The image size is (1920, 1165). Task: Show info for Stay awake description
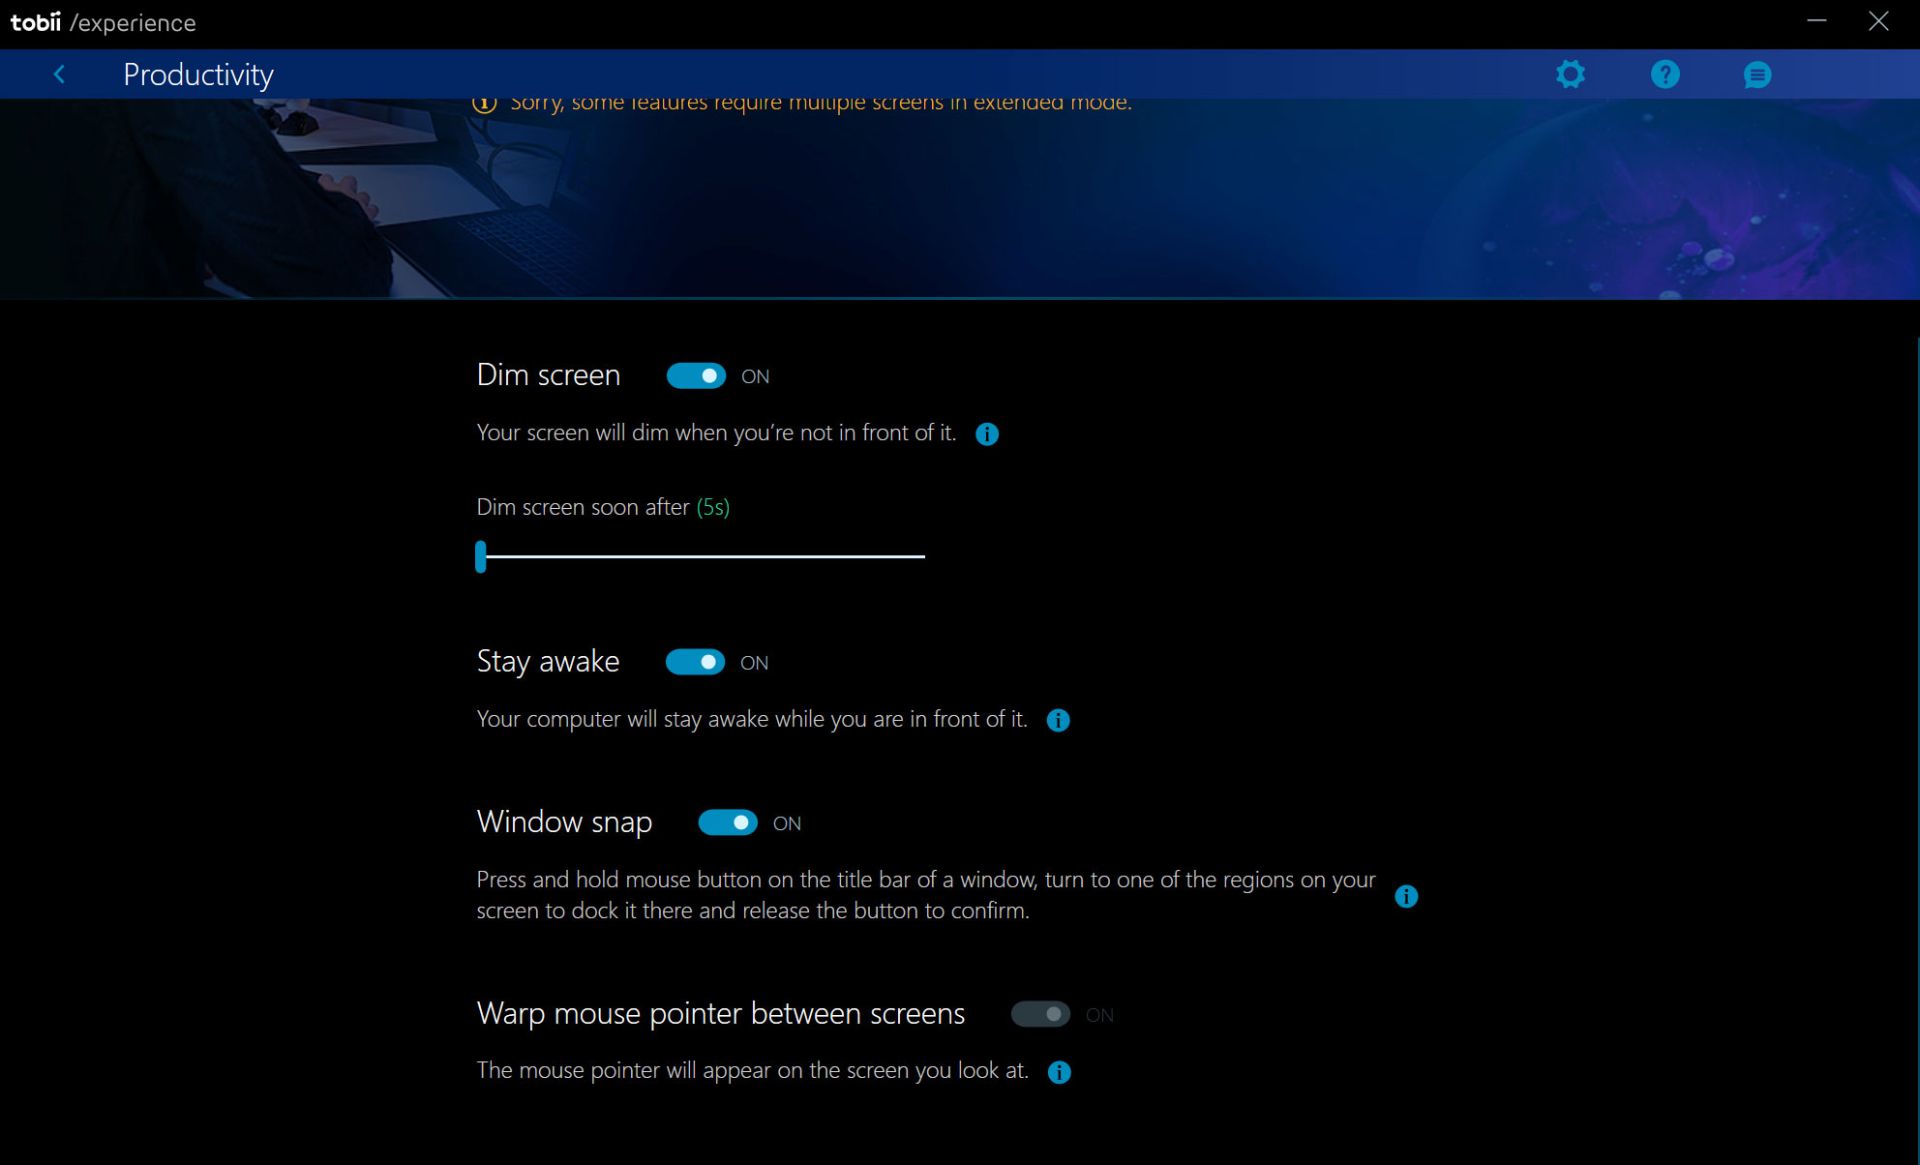tap(1057, 720)
